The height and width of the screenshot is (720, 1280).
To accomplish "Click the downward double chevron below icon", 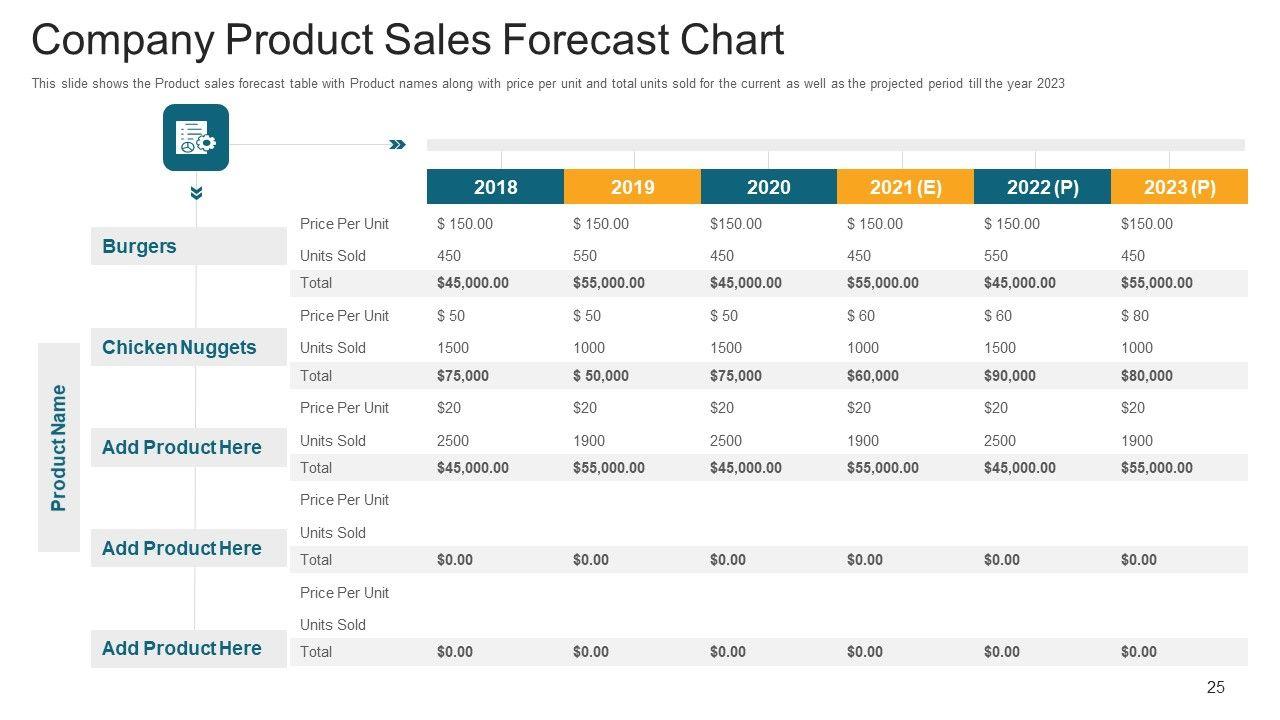I will pos(197,192).
